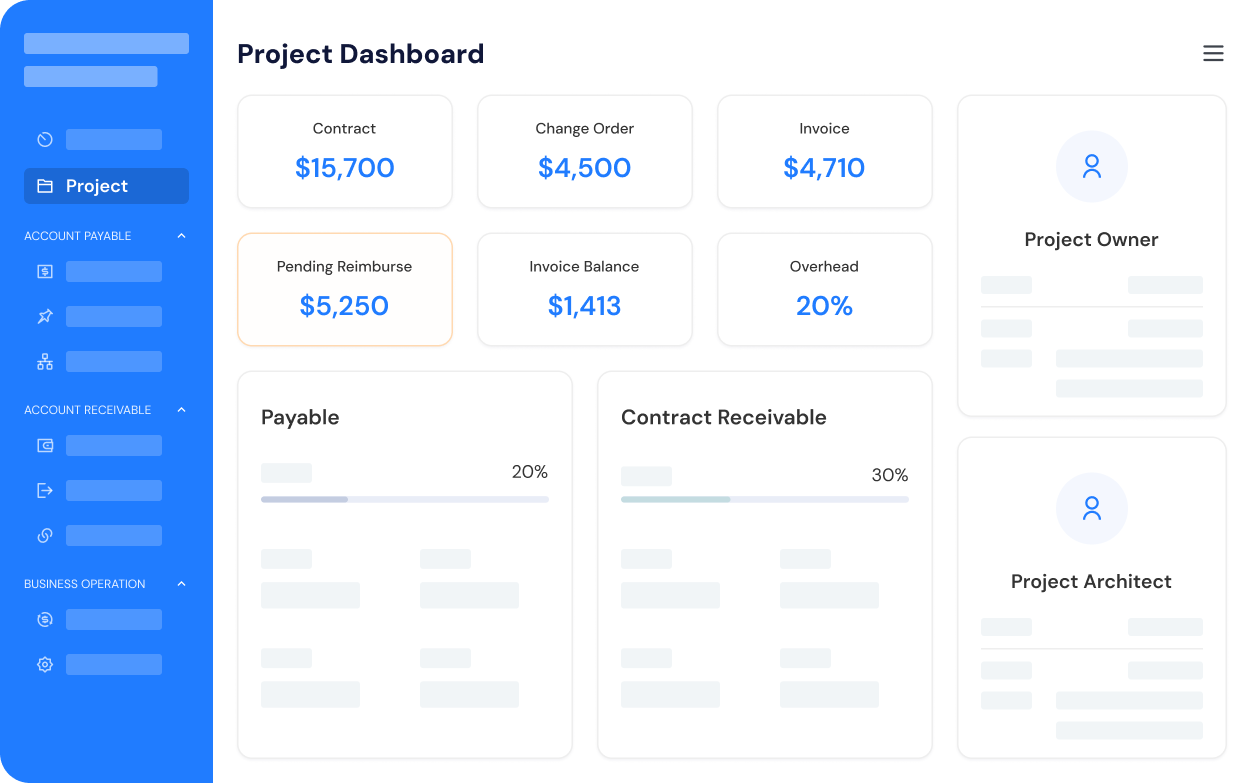Open the hamburger menu at the top right
1251x783 pixels.
1213,53
